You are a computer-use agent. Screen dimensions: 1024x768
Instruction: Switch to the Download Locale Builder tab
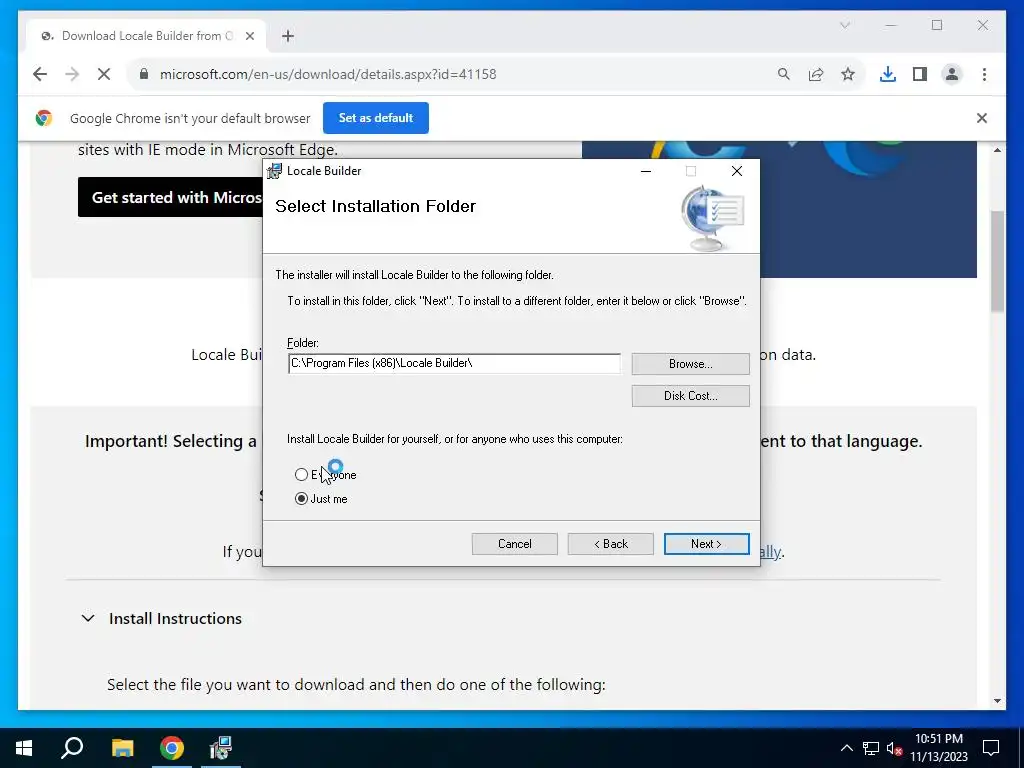click(146, 36)
